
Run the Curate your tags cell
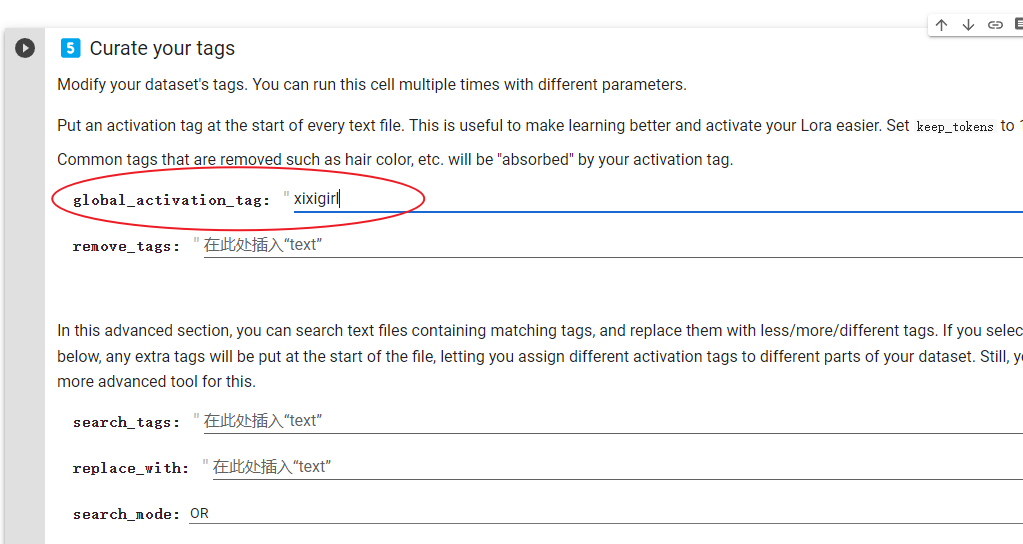coord(25,48)
